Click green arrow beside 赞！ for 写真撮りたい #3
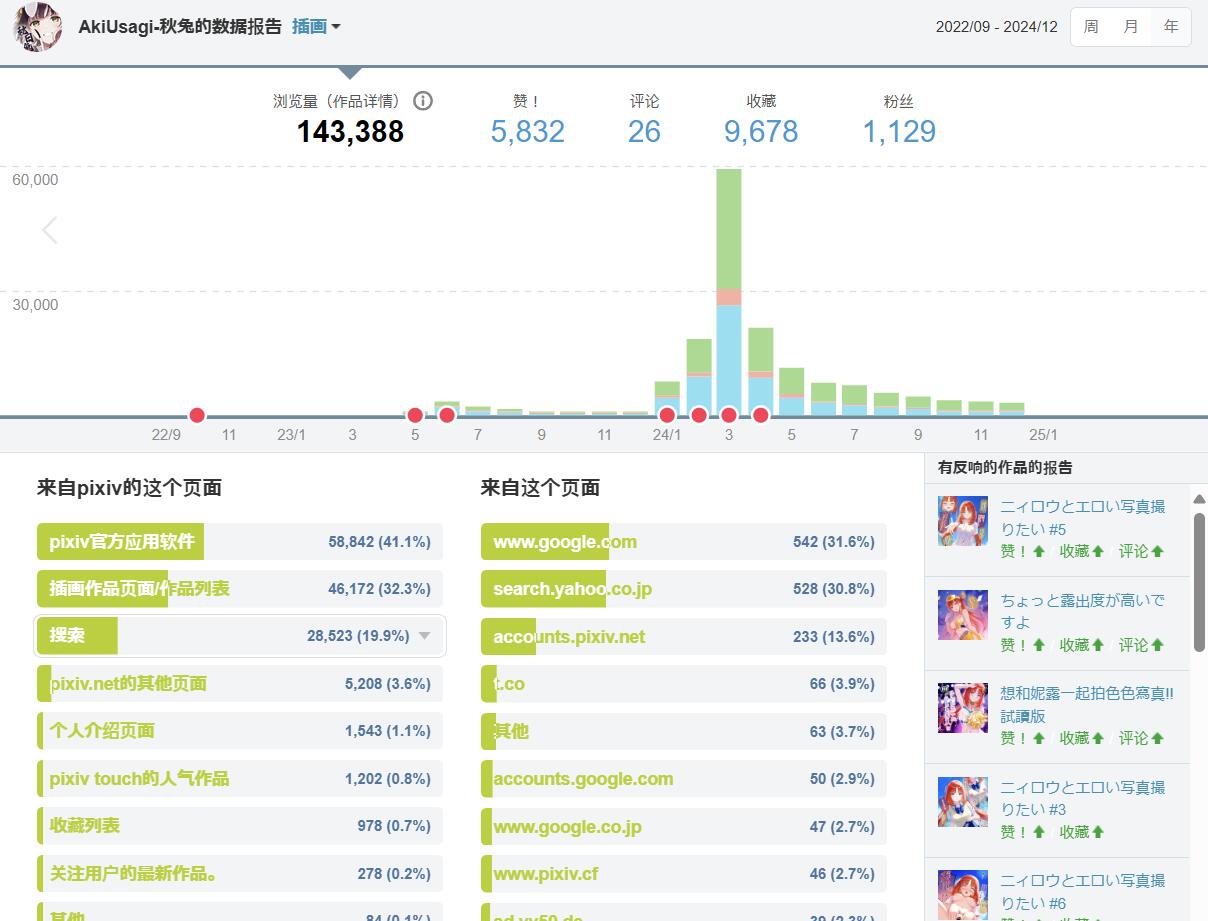1208x921 pixels. tap(1039, 832)
